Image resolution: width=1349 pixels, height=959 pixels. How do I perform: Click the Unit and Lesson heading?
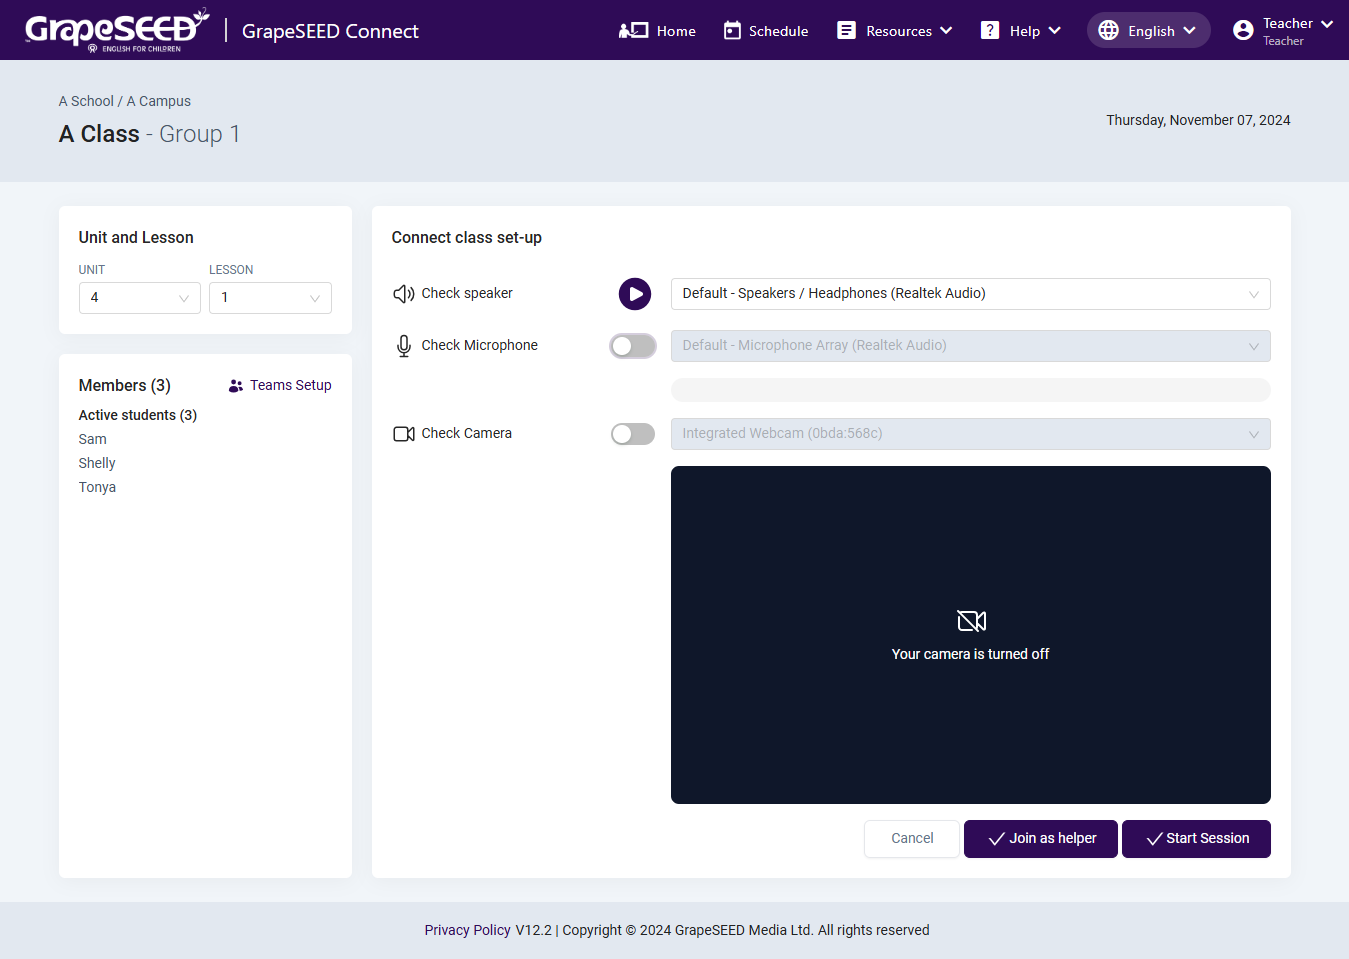coord(136,238)
